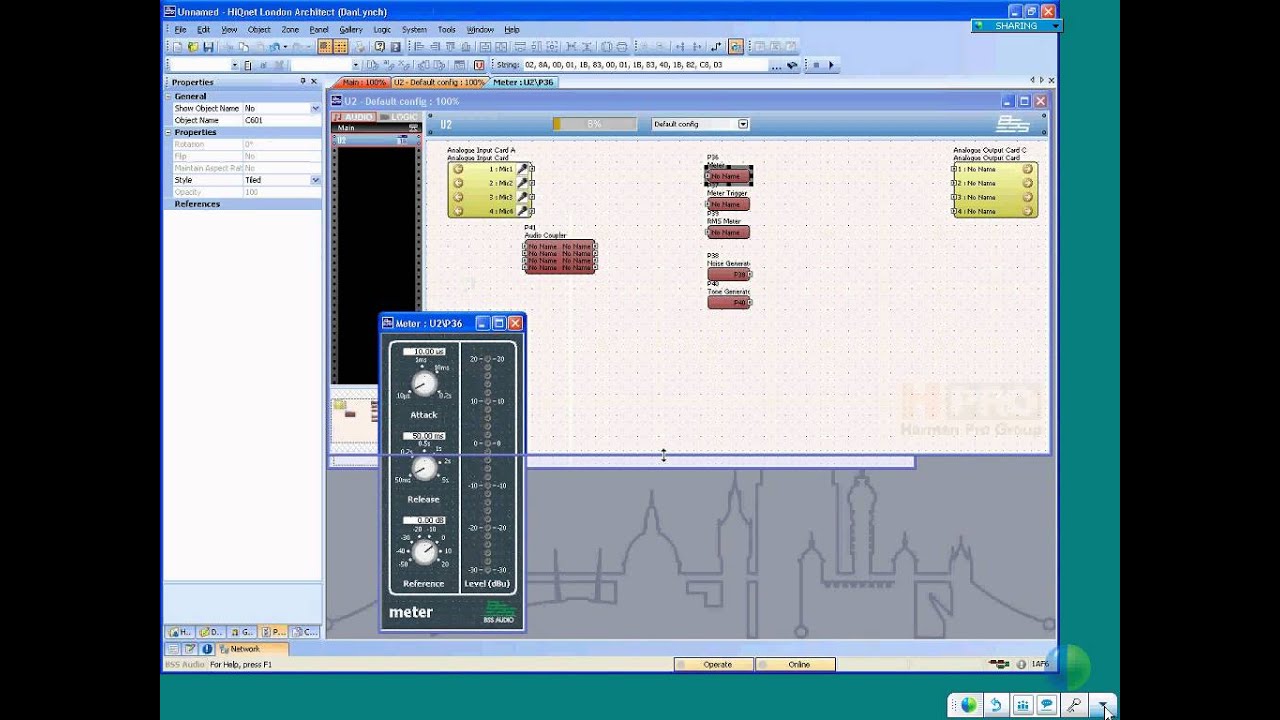This screenshot has width=1280, height=720.
Task: Click the highlighted rightmost main toolbar icon
Action: point(736,47)
